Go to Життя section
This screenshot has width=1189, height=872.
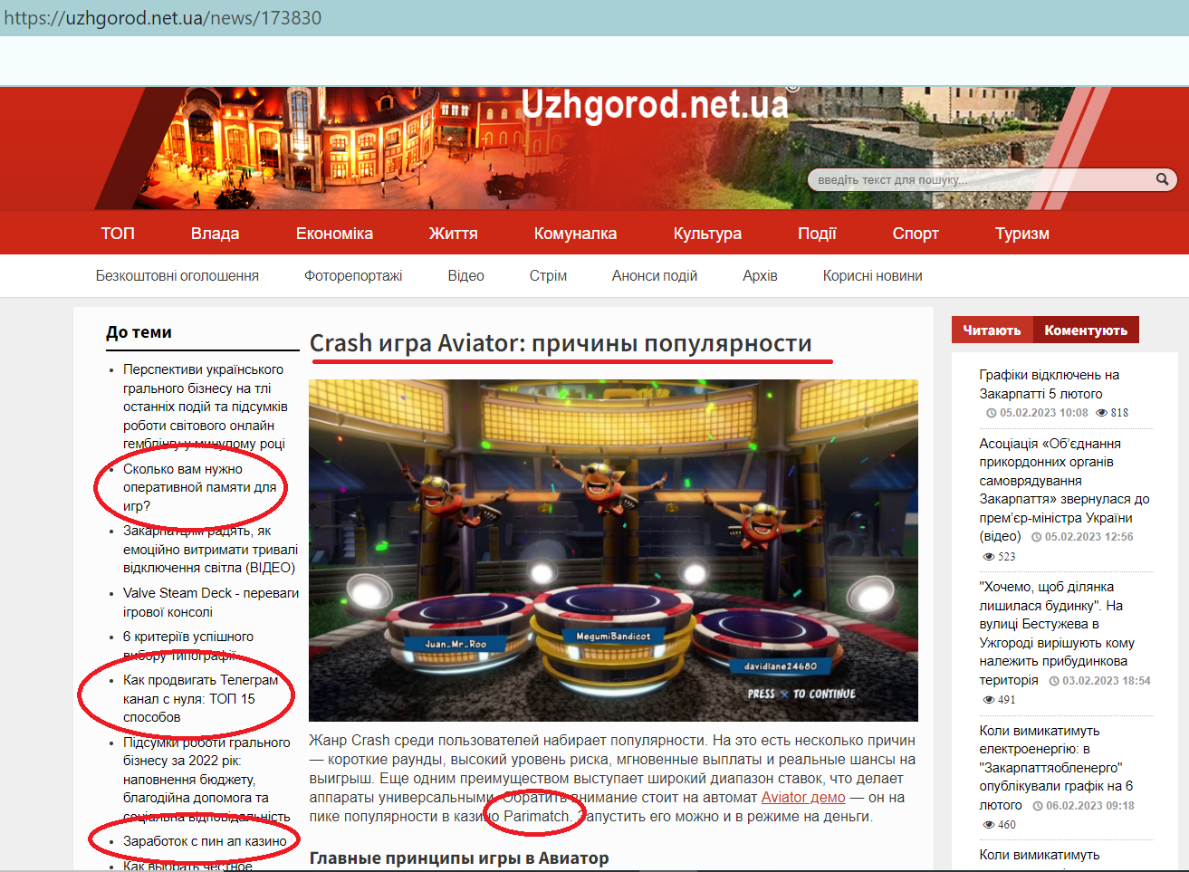(453, 234)
